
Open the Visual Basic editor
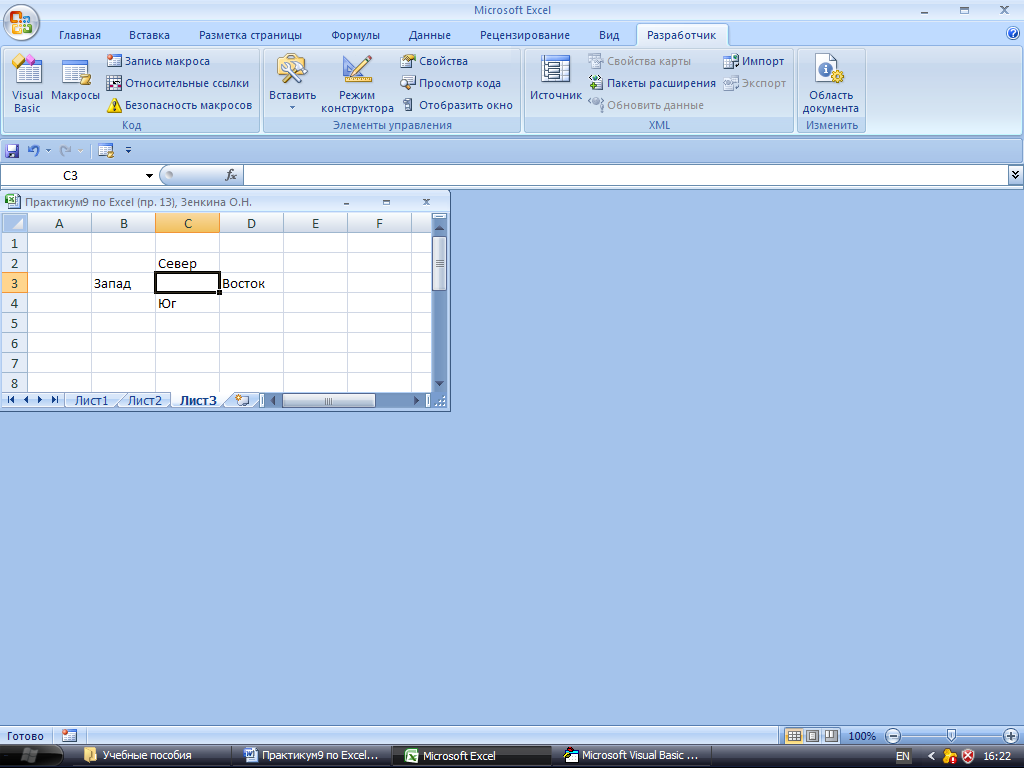(27, 84)
